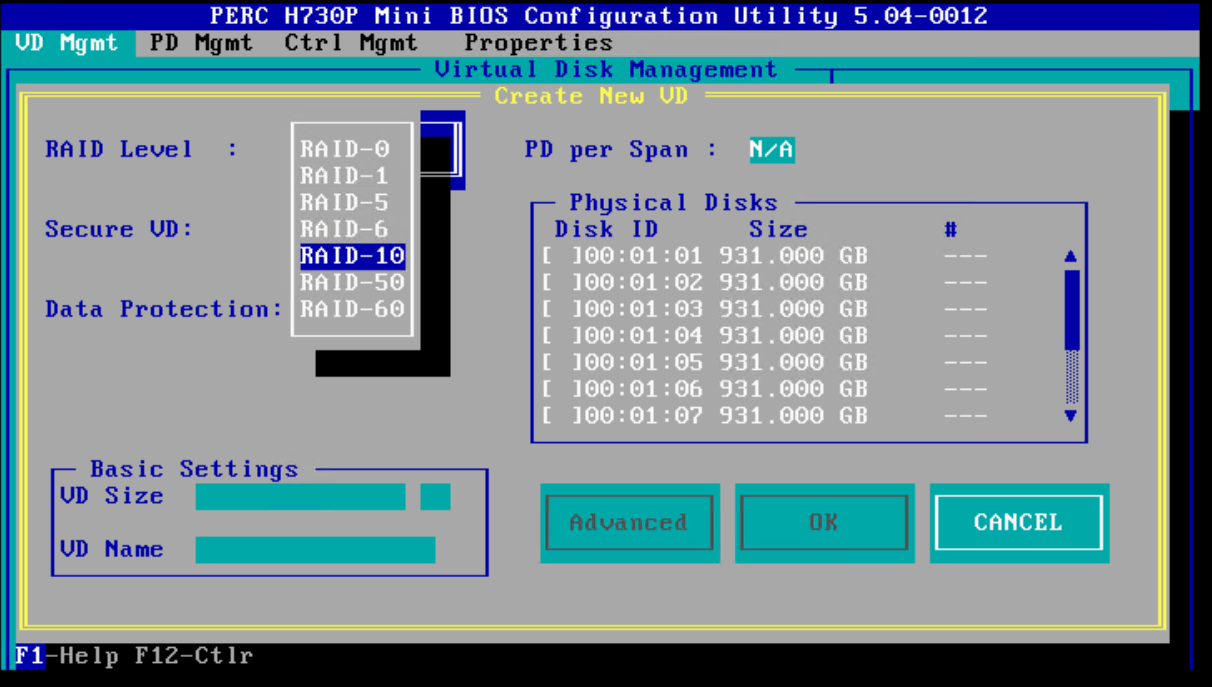Click the Disk ID column header
Screen dimensions: 1212x687
[x=607, y=230]
